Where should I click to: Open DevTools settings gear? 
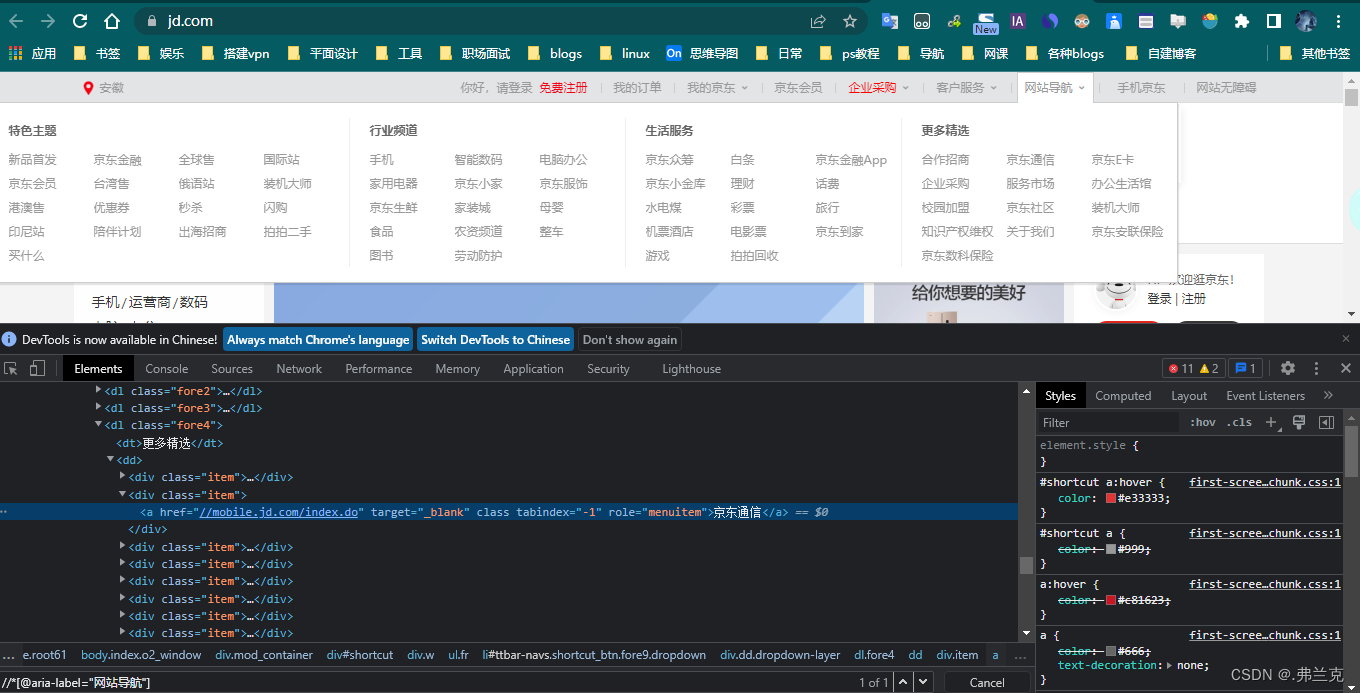click(x=1288, y=369)
